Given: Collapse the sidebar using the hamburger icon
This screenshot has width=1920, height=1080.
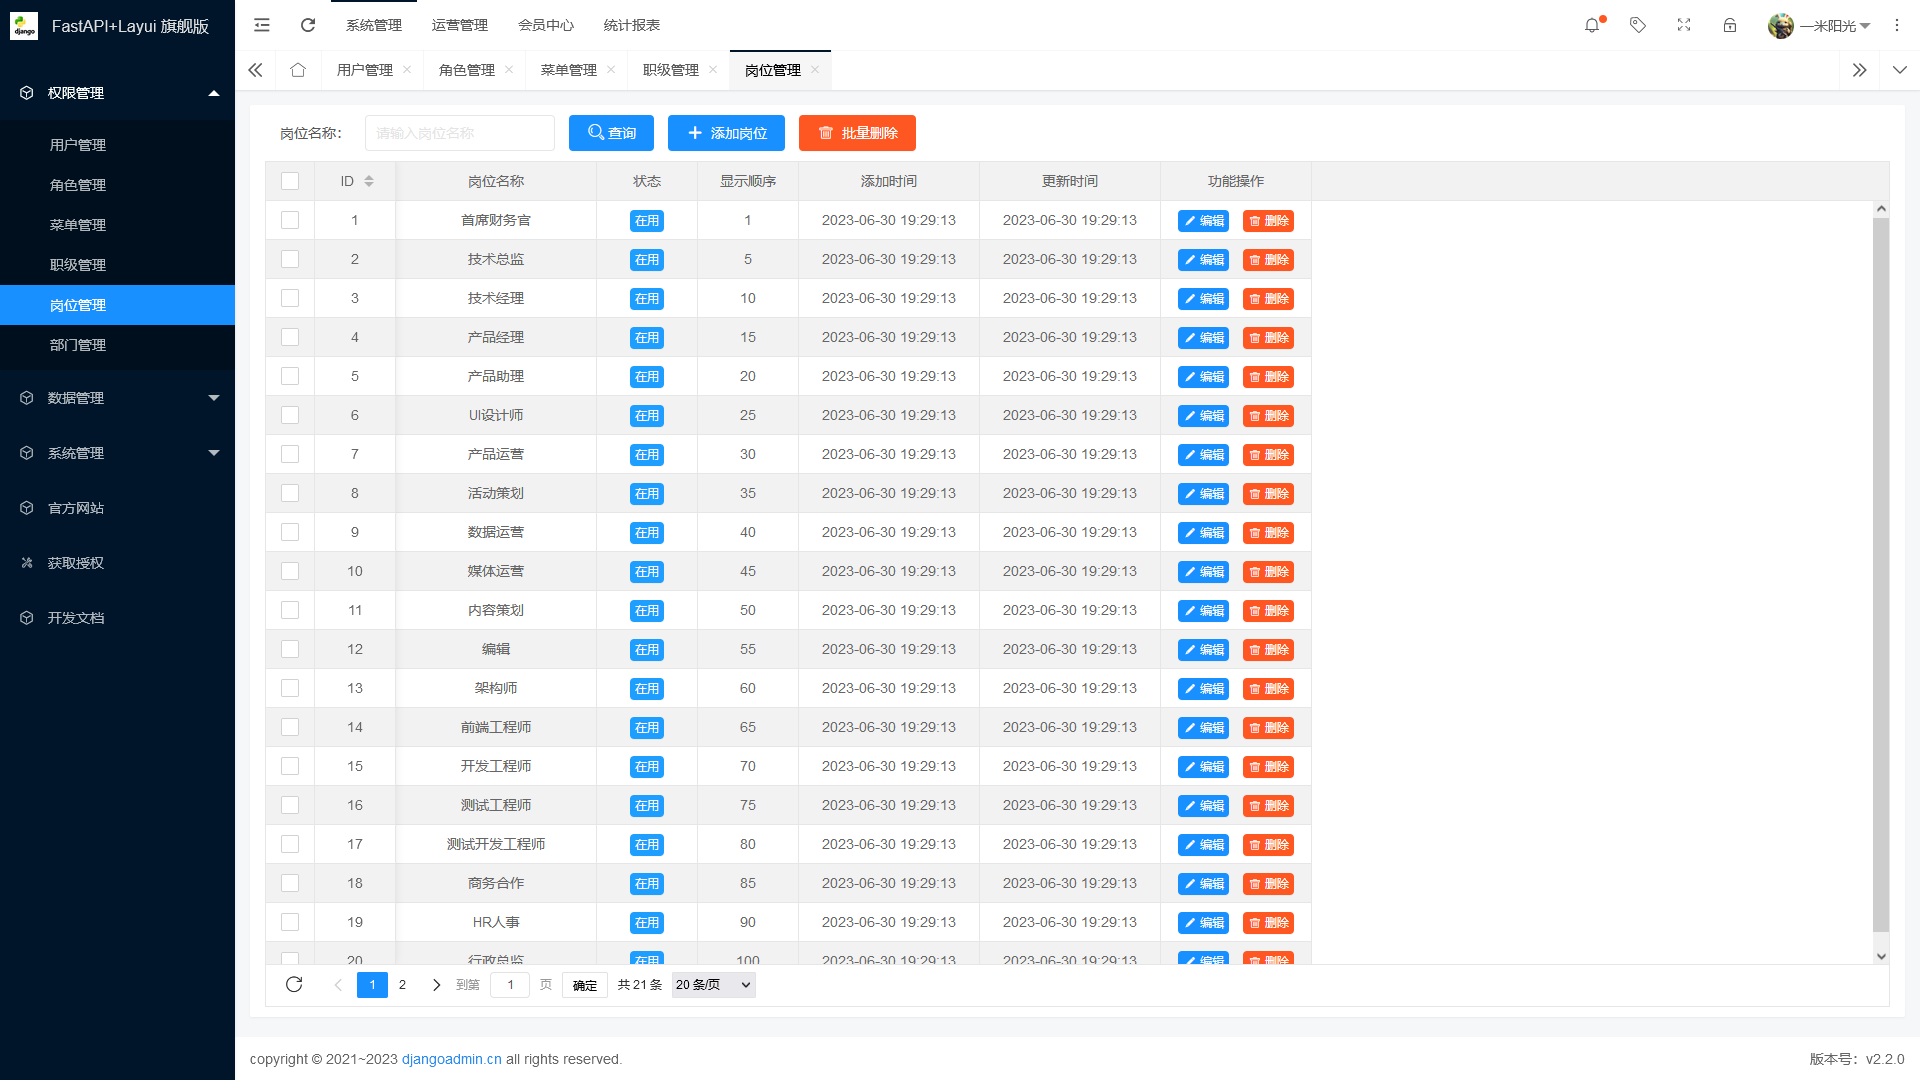Looking at the screenshot, I should coord(261,25).
